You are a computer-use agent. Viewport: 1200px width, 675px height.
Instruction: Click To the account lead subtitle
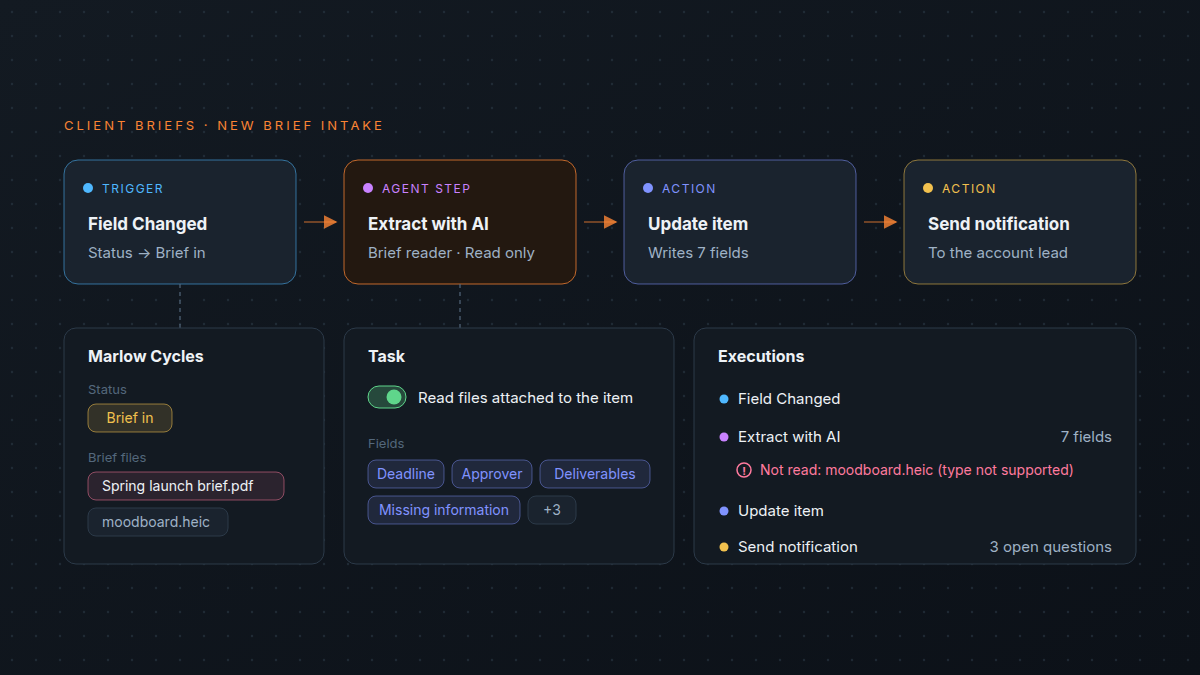click(998, 253)
